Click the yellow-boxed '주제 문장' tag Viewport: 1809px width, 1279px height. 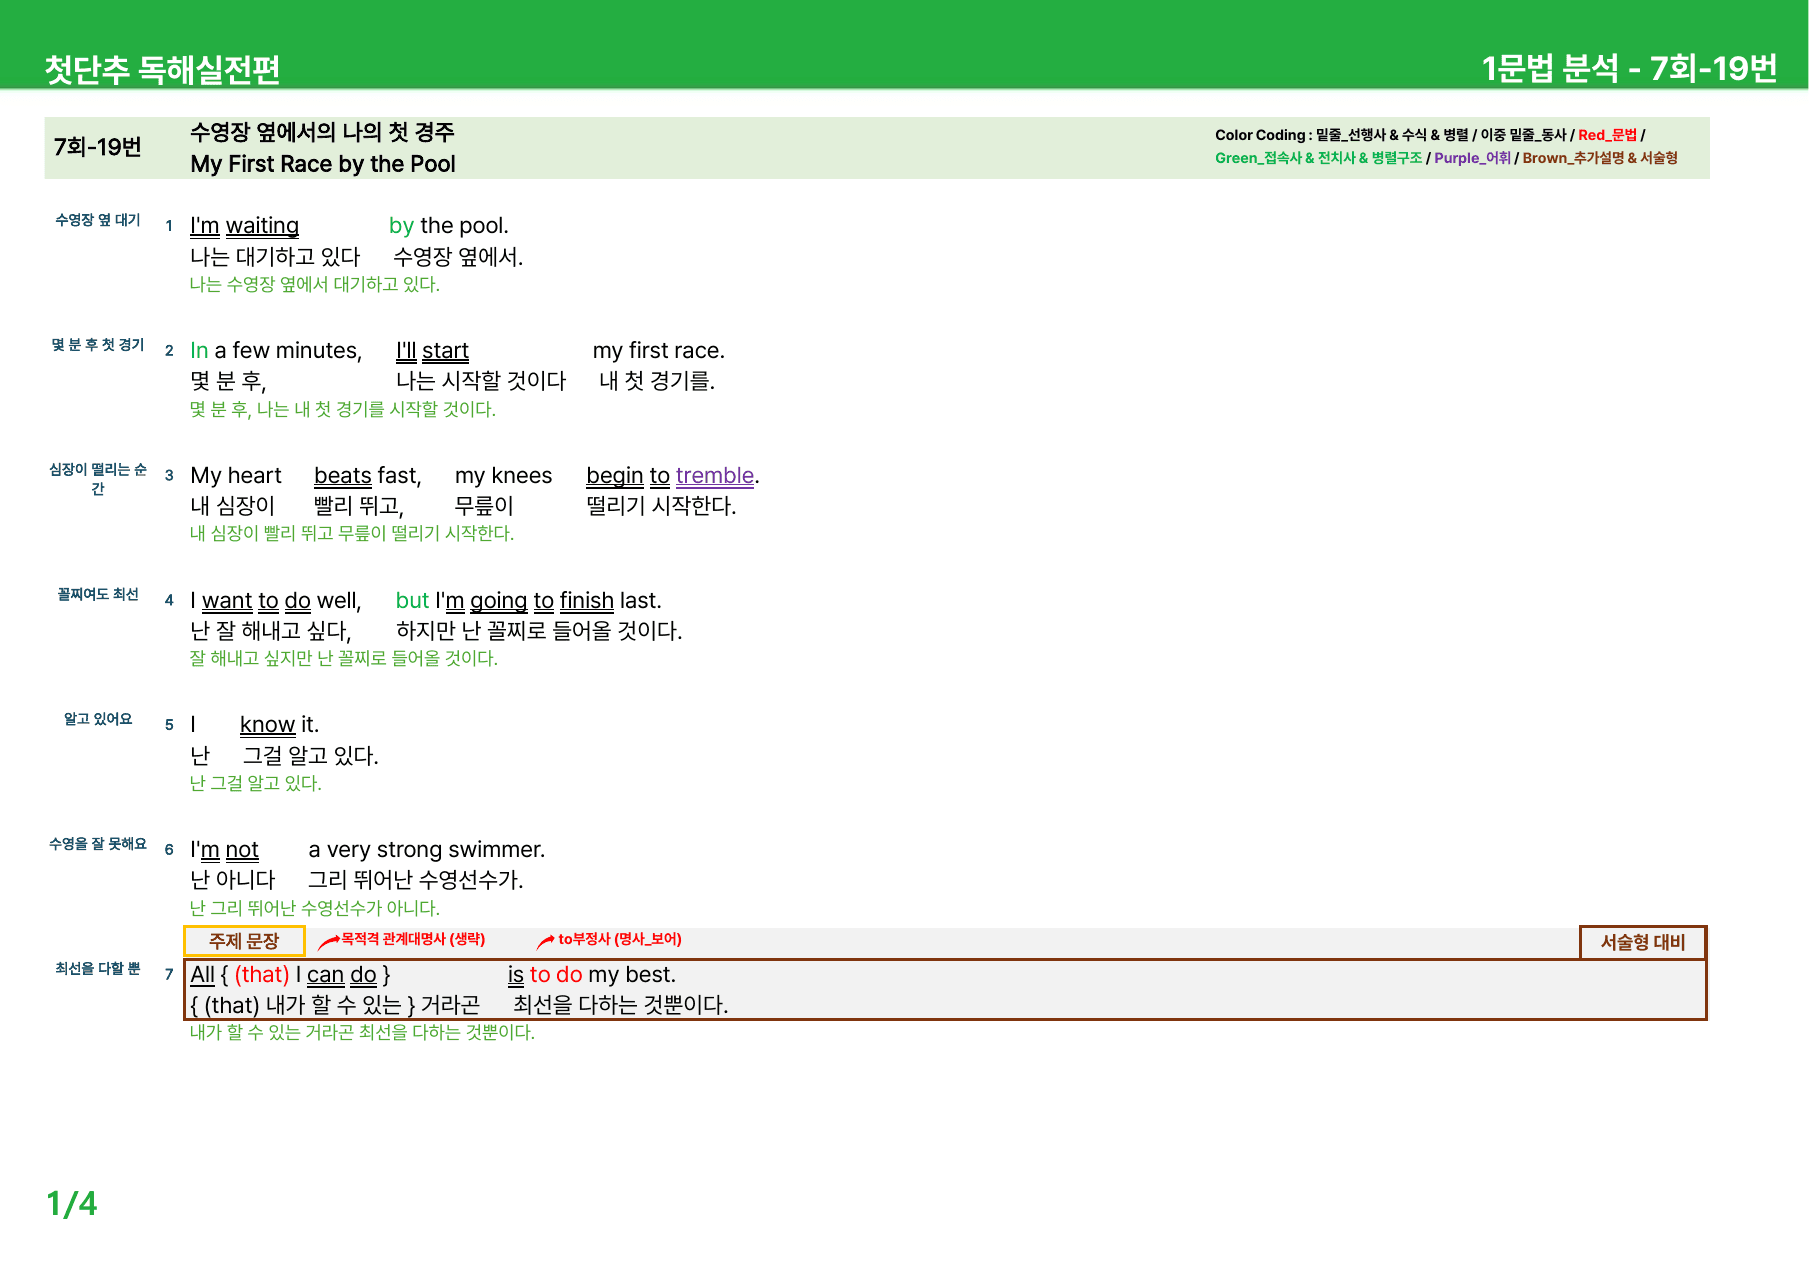244,941
